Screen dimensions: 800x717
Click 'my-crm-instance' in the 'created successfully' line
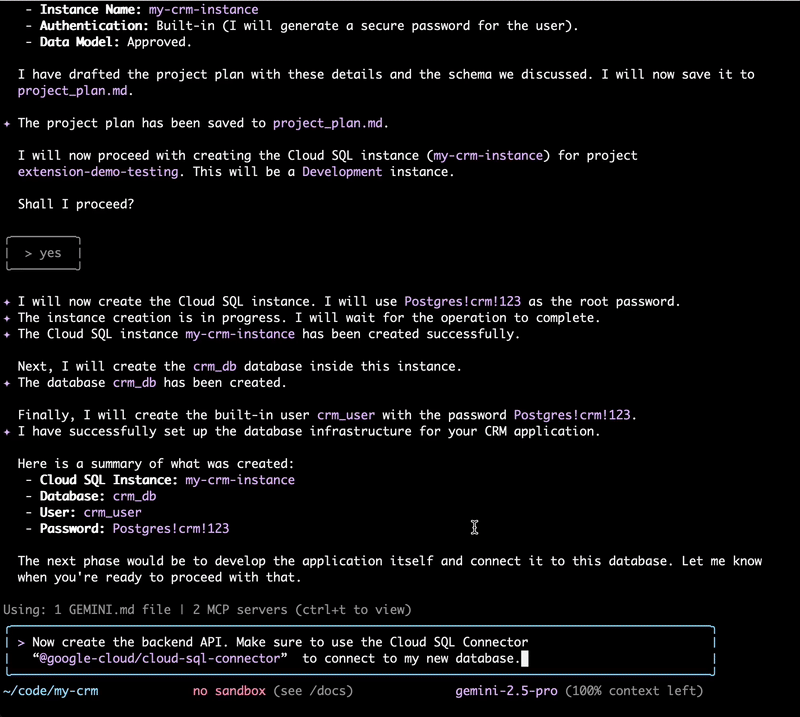[240, 334]
